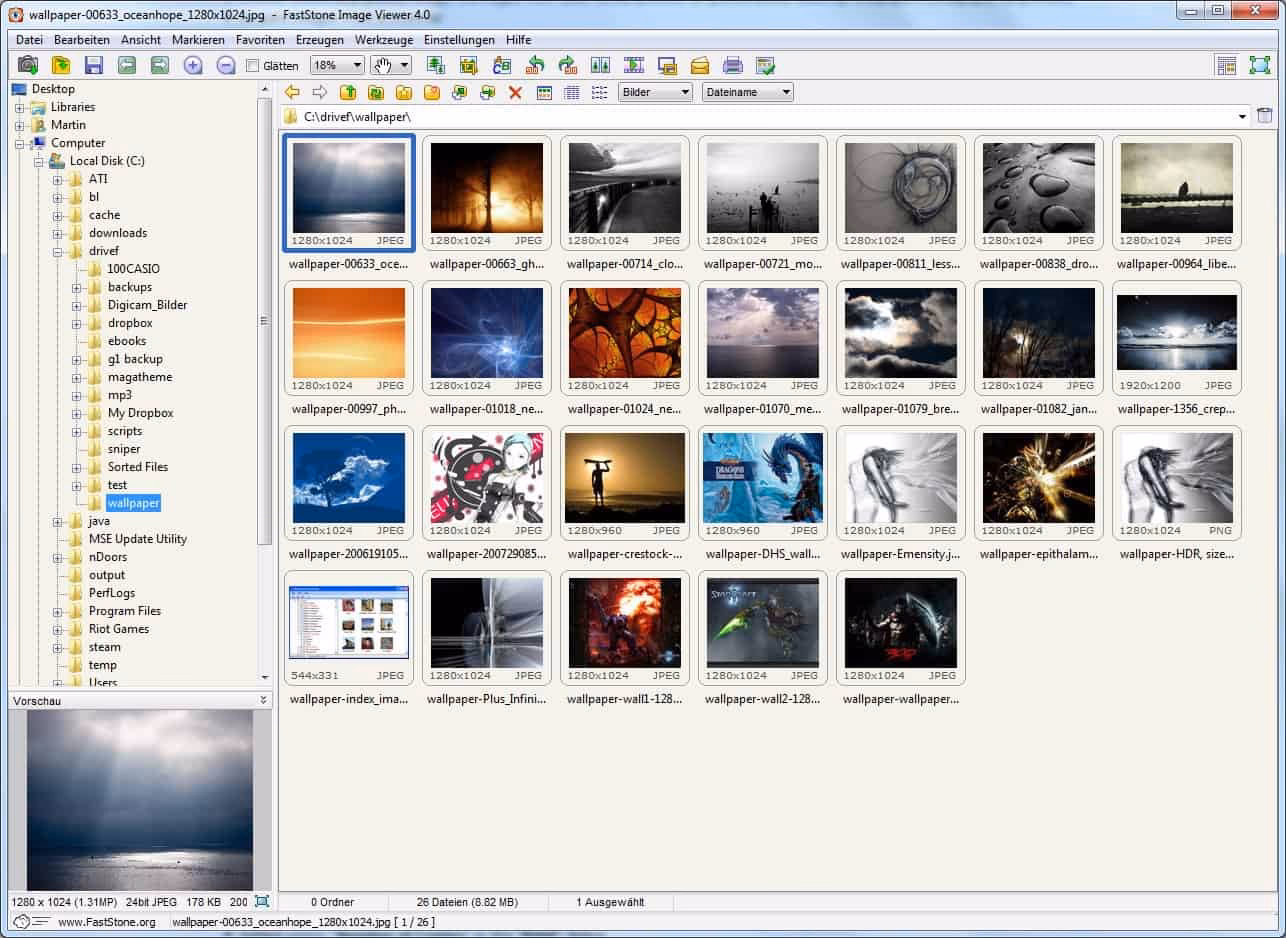Click the www.FastStone.org link
This screenshot has width=1286, height=938.
tap(106, 922)
